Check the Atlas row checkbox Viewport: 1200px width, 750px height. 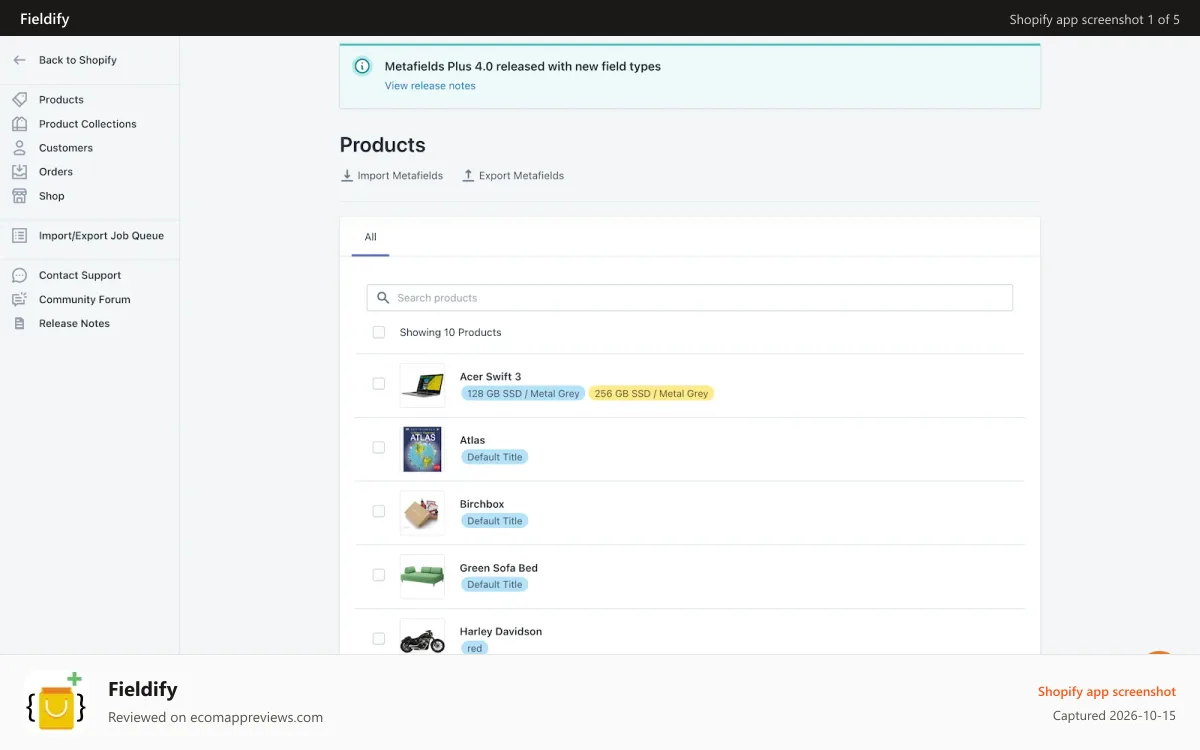coord(379,448)
